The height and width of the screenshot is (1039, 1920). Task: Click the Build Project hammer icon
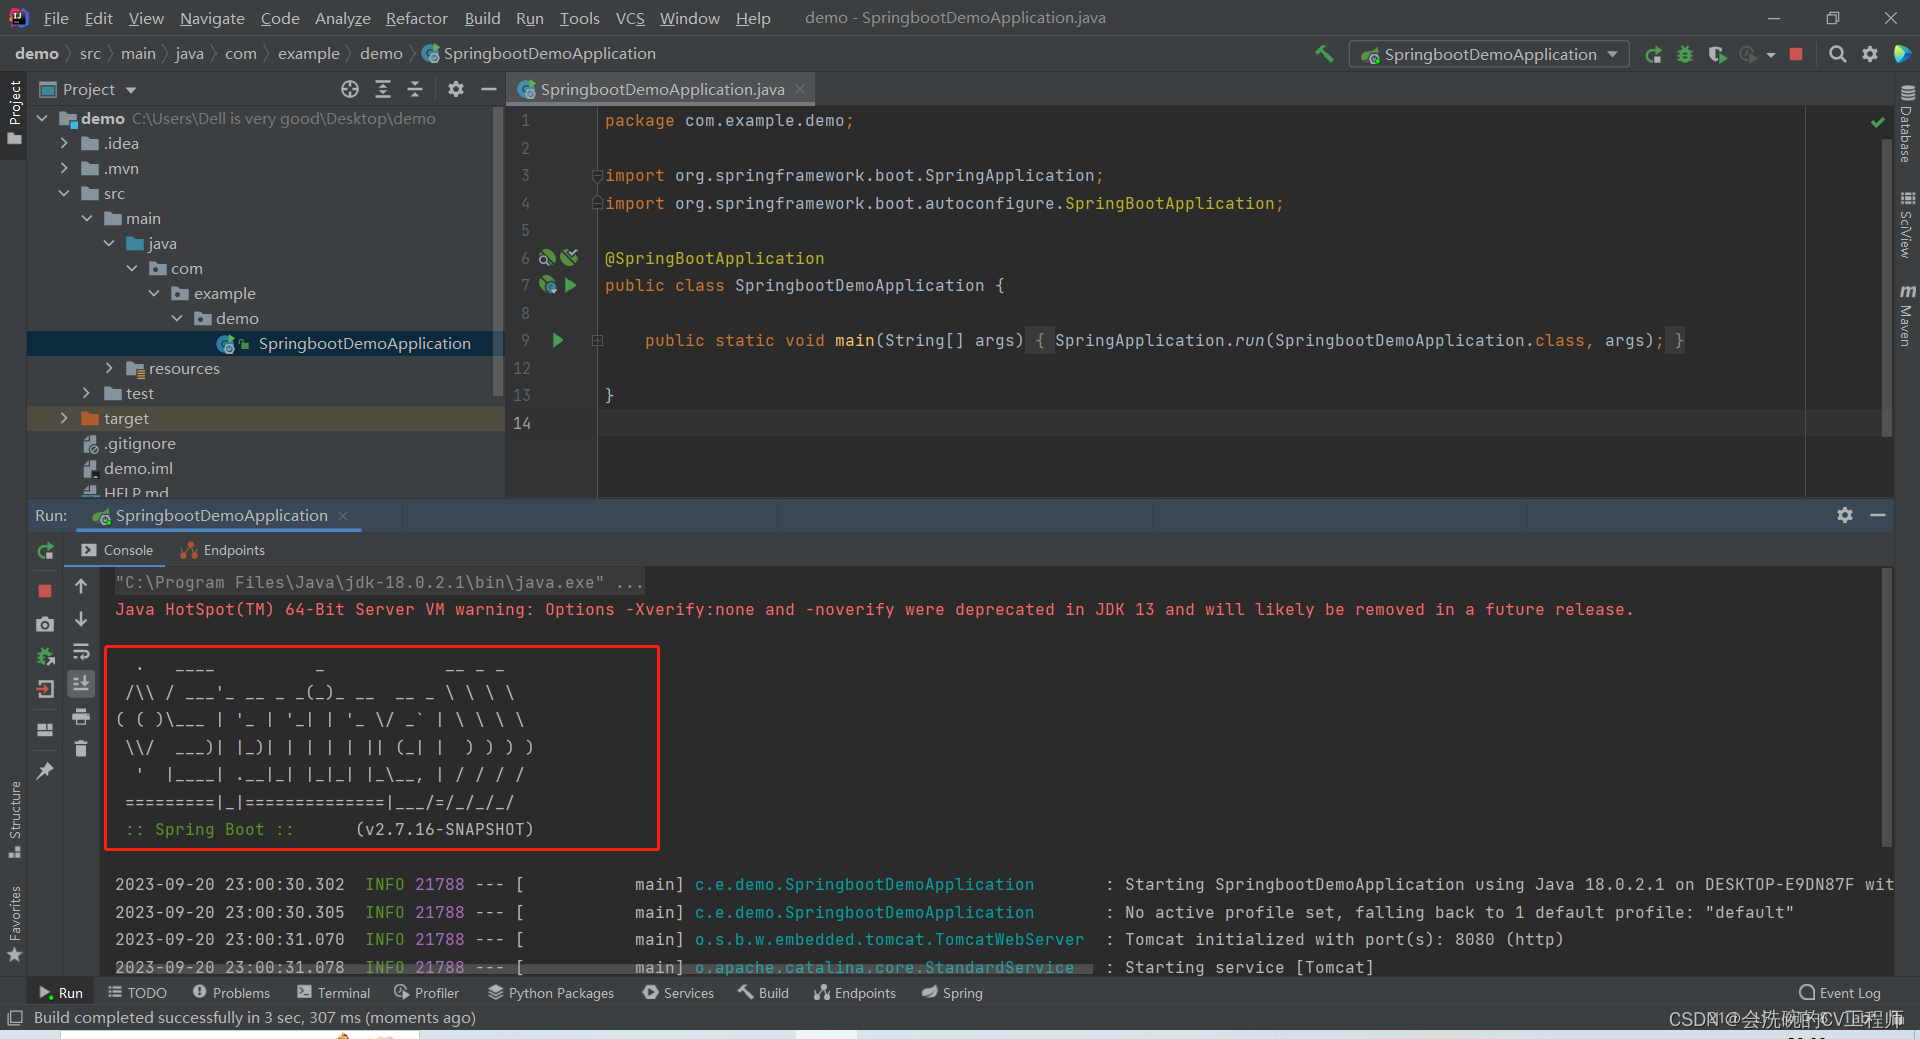[x=1324, y=54]
